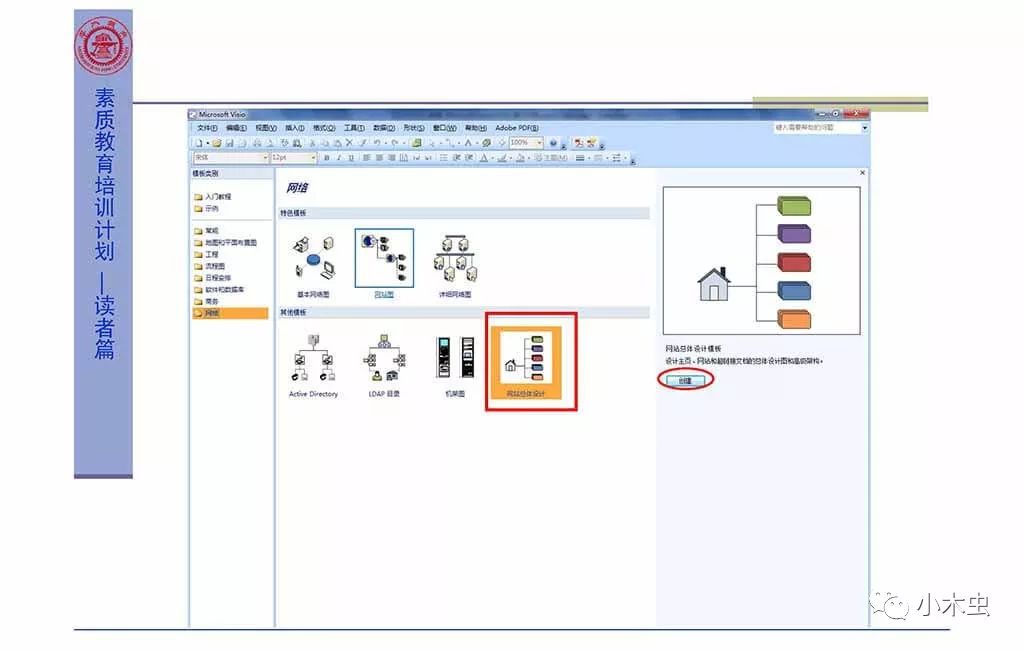Open the help search box dropdown arrow
The height and width of the screenshot is (650, 1024).
click(x=865, y=128)
